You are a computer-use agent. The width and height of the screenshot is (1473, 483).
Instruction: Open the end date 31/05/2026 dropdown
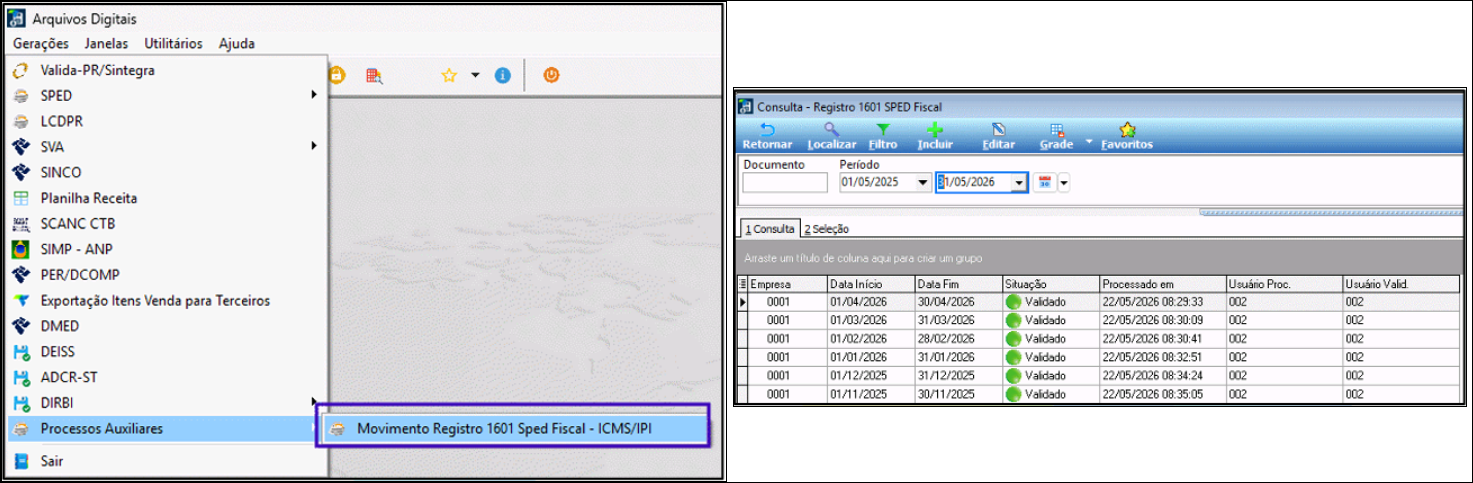coord(1019,183)
